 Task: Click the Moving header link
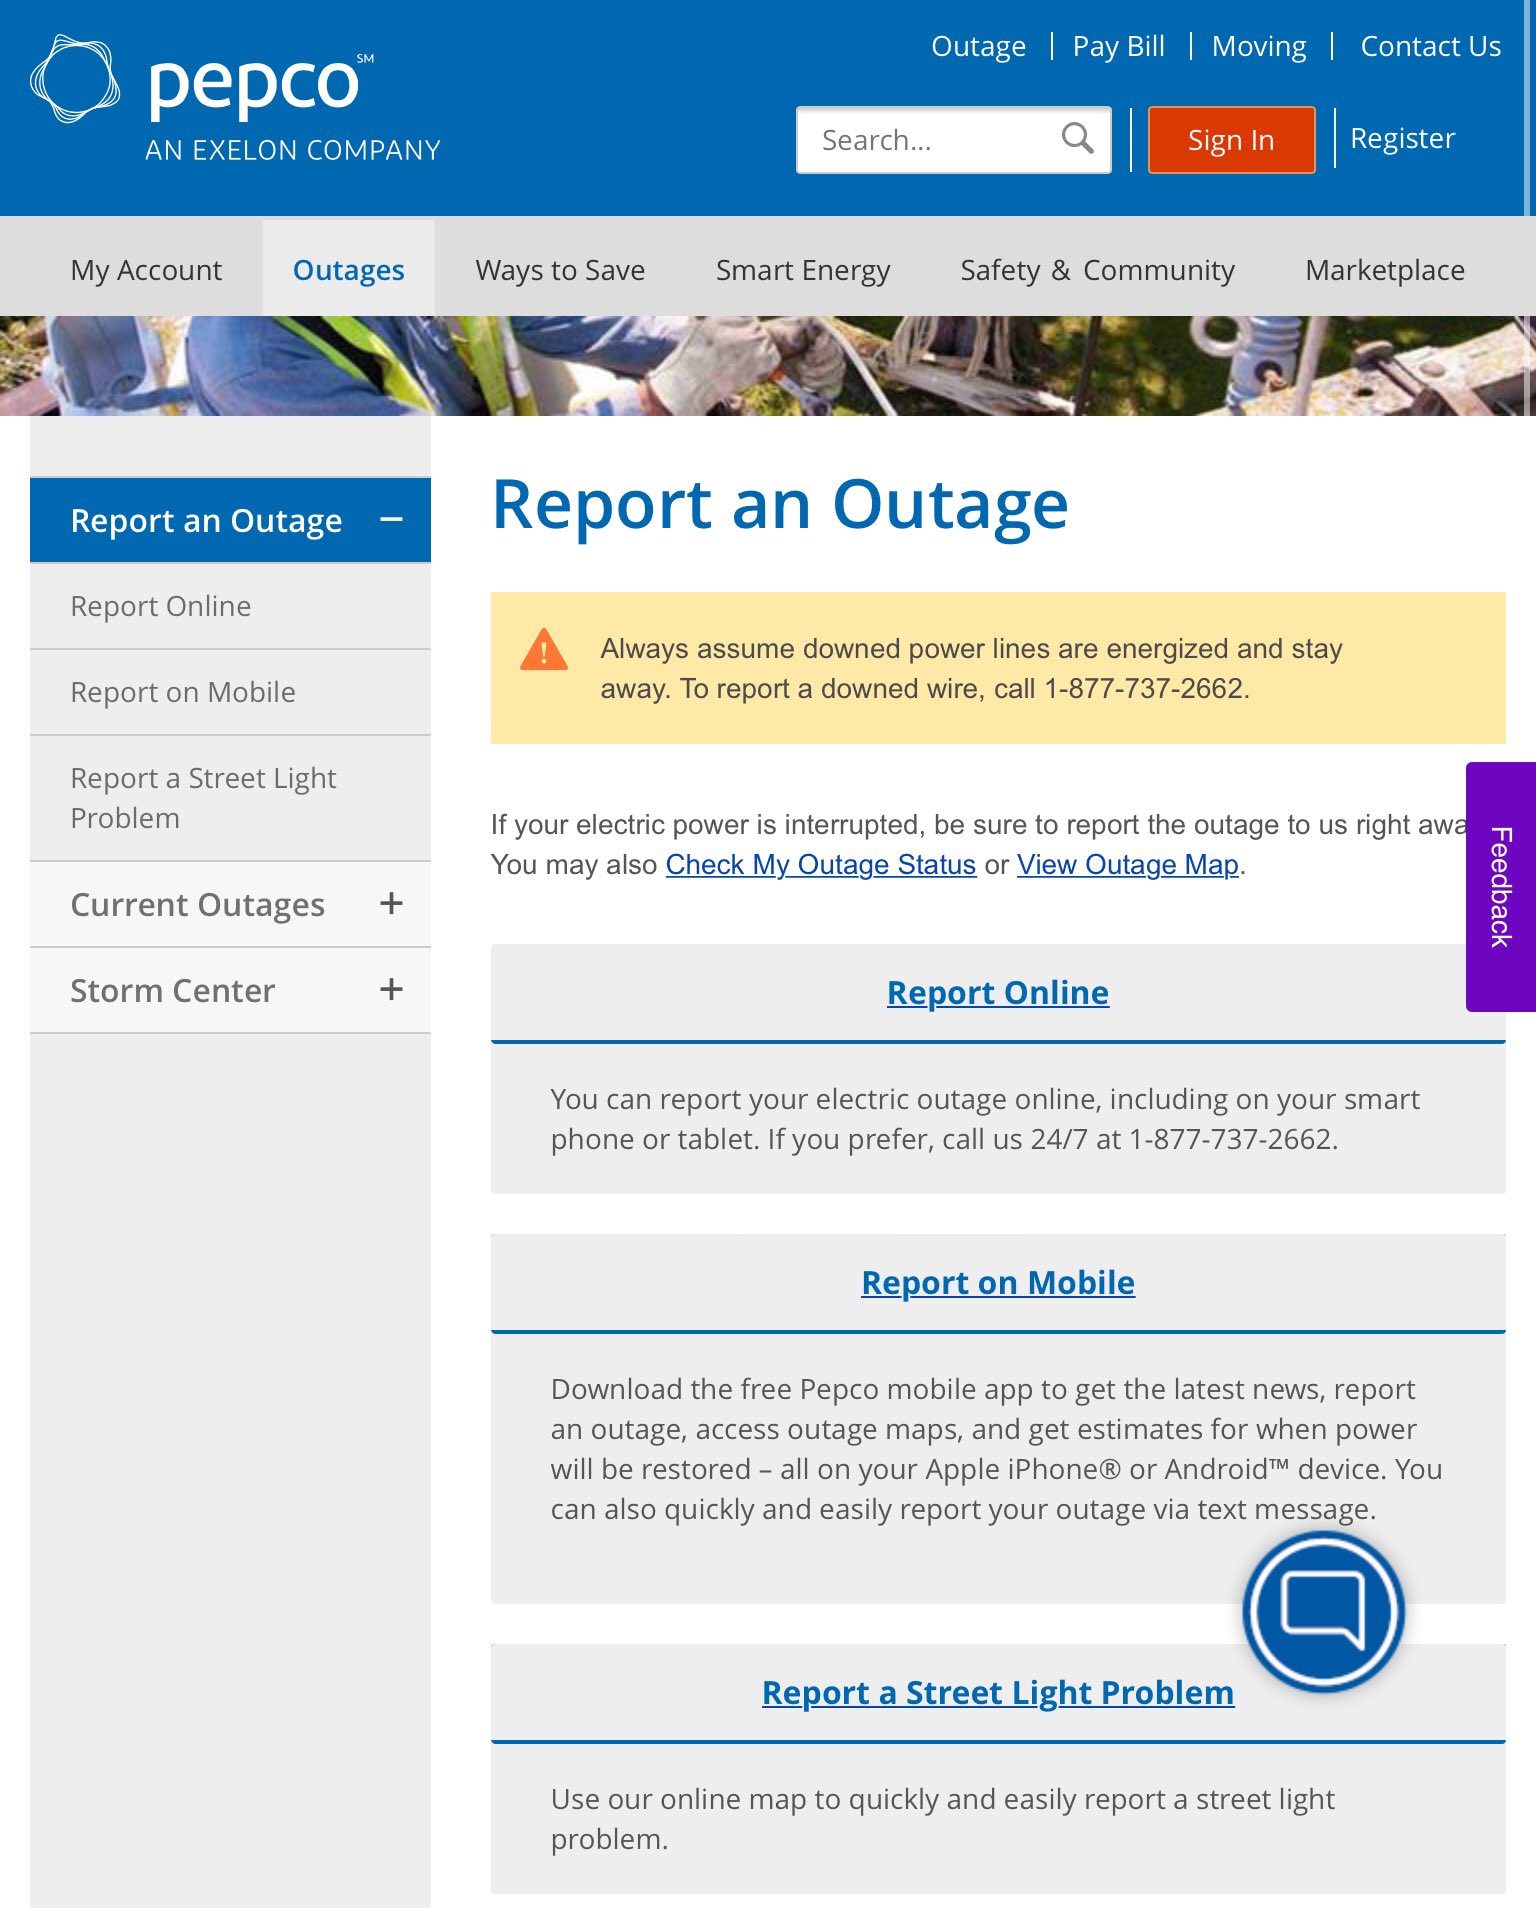(x=1259, y=46)
